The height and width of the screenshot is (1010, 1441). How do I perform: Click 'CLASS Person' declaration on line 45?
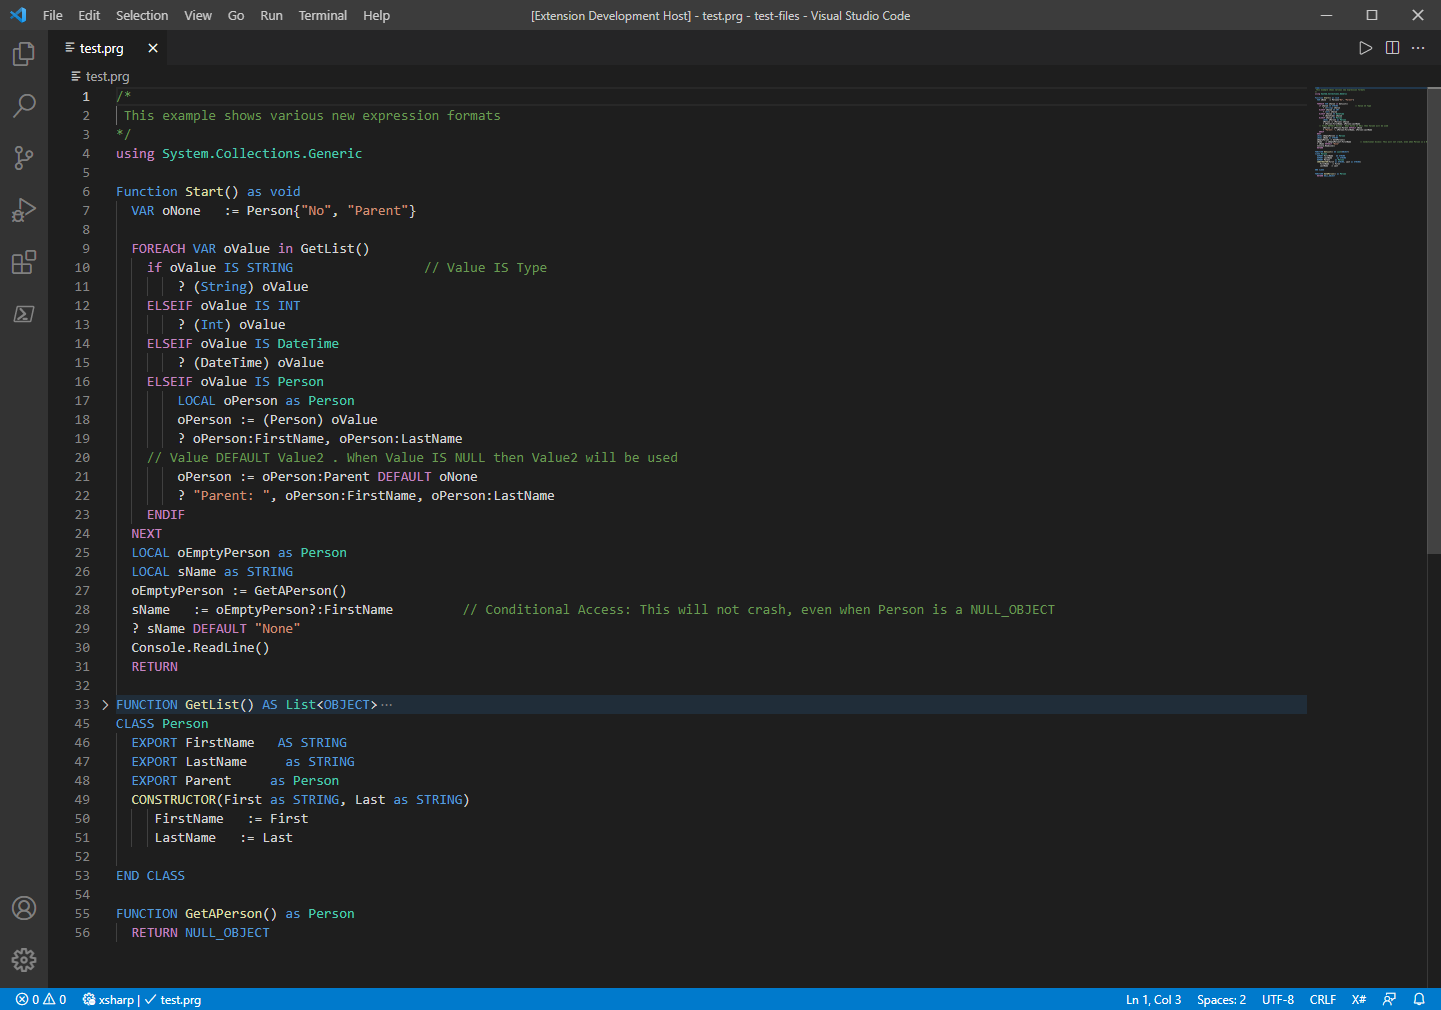coord(162,724)
